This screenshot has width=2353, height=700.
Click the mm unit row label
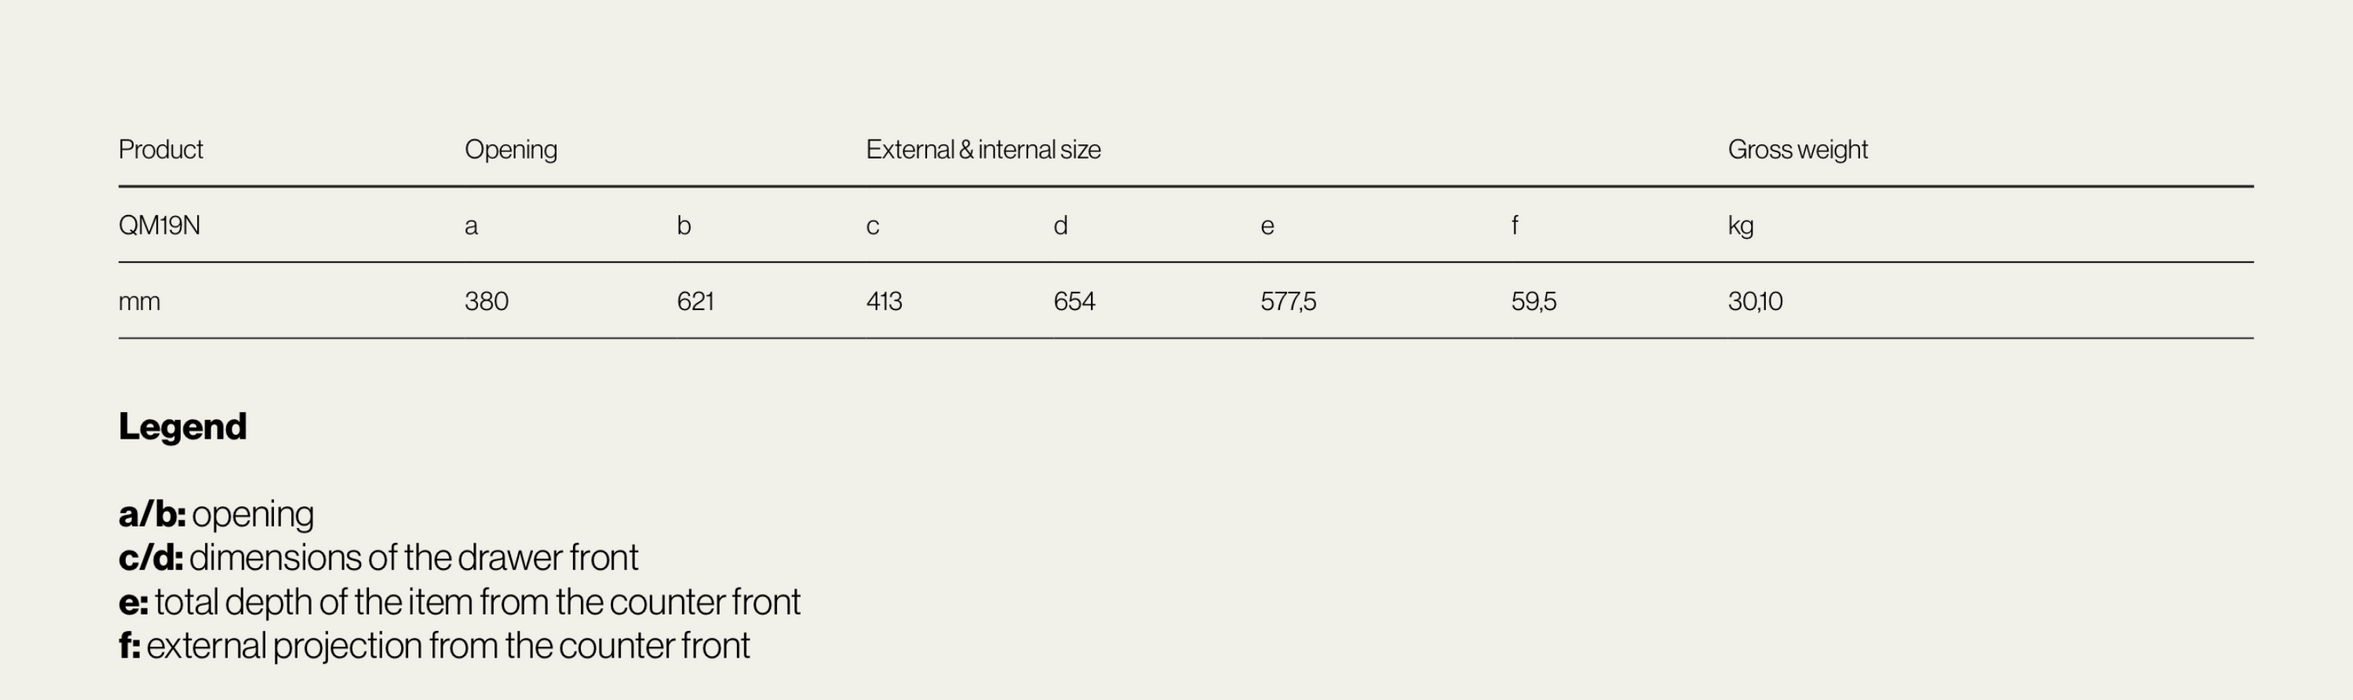(139, 302)
